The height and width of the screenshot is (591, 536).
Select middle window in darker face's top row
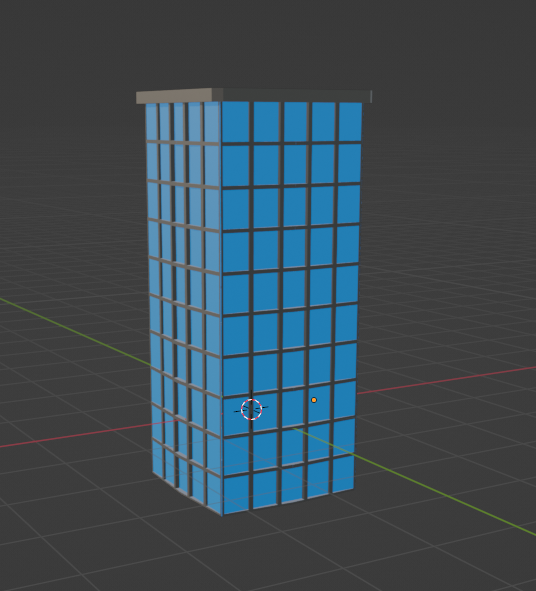294,122
